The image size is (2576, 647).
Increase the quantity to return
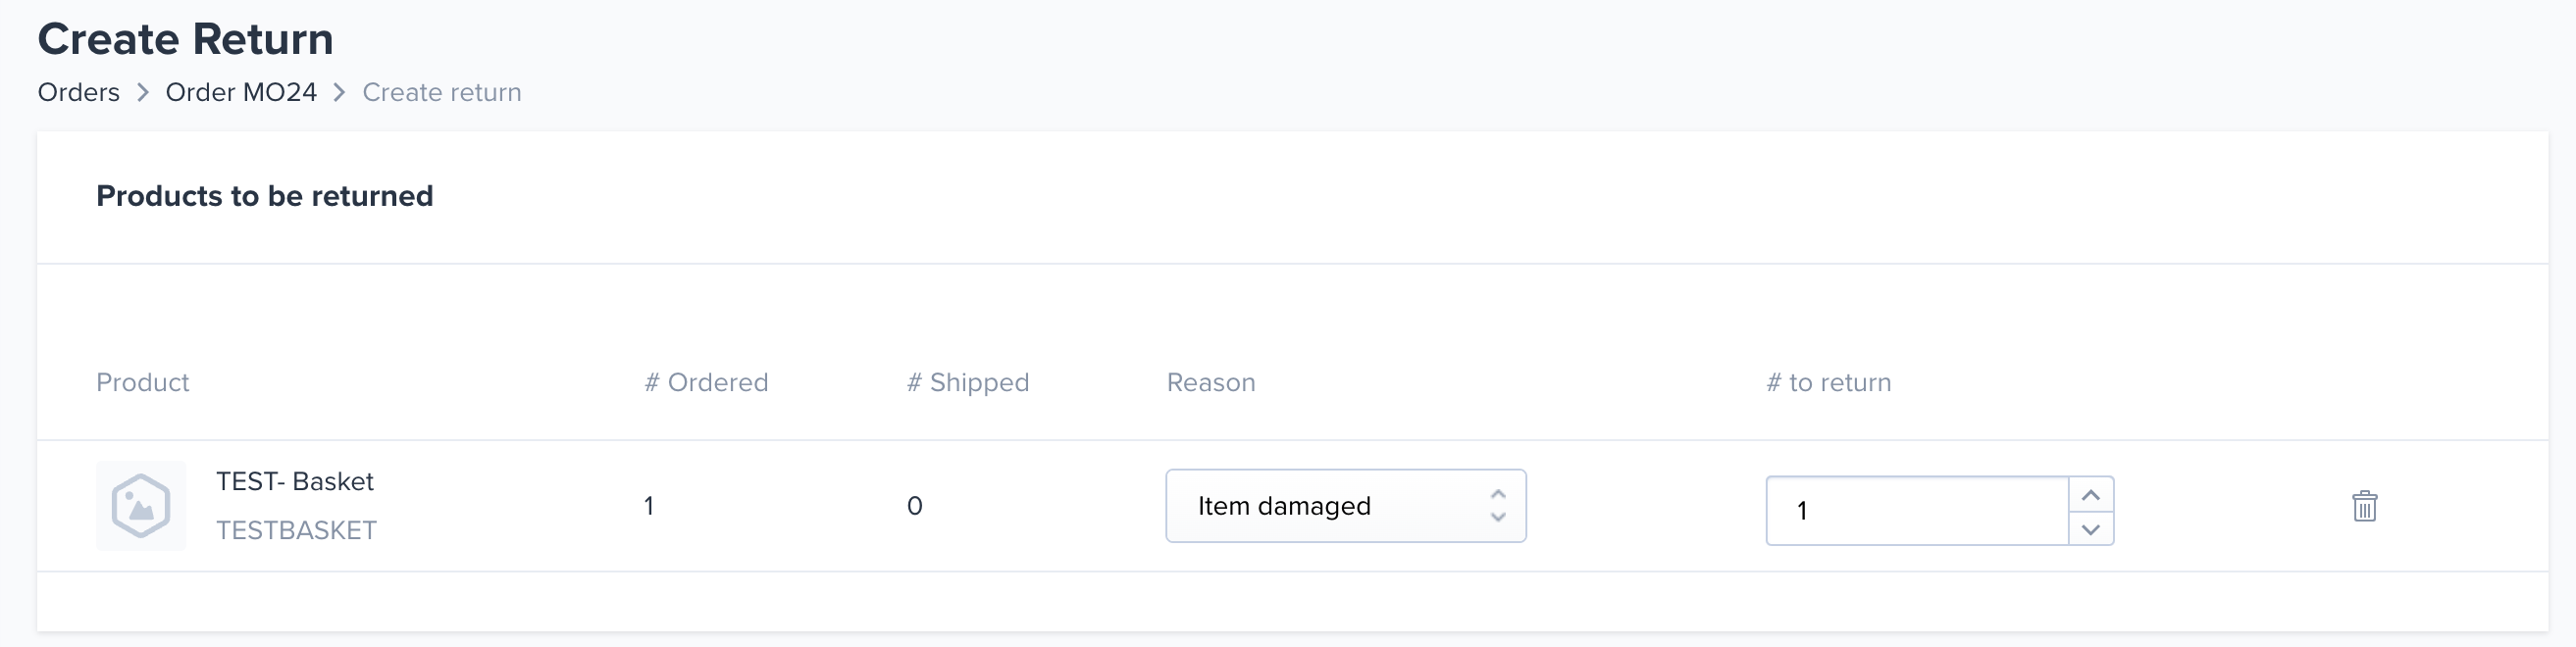pyautogui.click(x=2090, y=495)
